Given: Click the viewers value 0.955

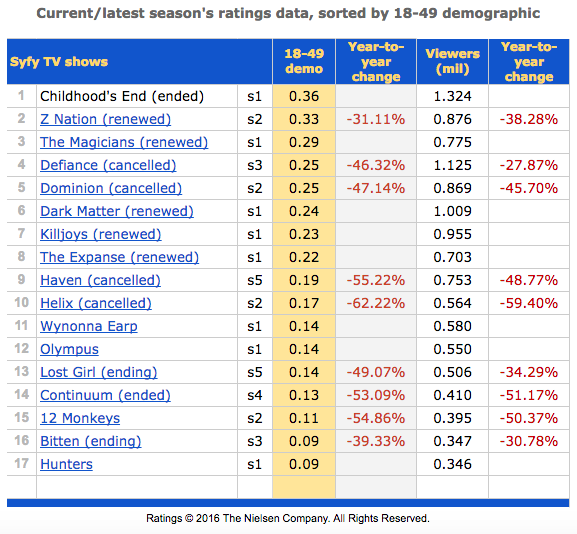Looking at the screenshot, I should click(x=453, y=234).
